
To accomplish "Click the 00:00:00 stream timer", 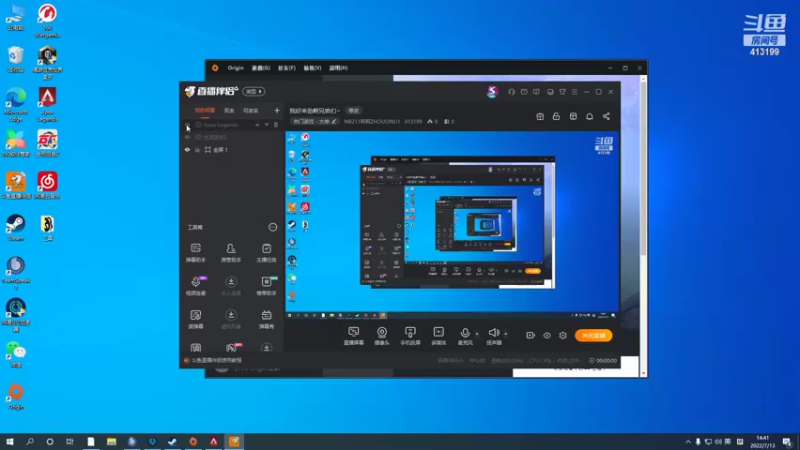I will [x=603, y=360].
